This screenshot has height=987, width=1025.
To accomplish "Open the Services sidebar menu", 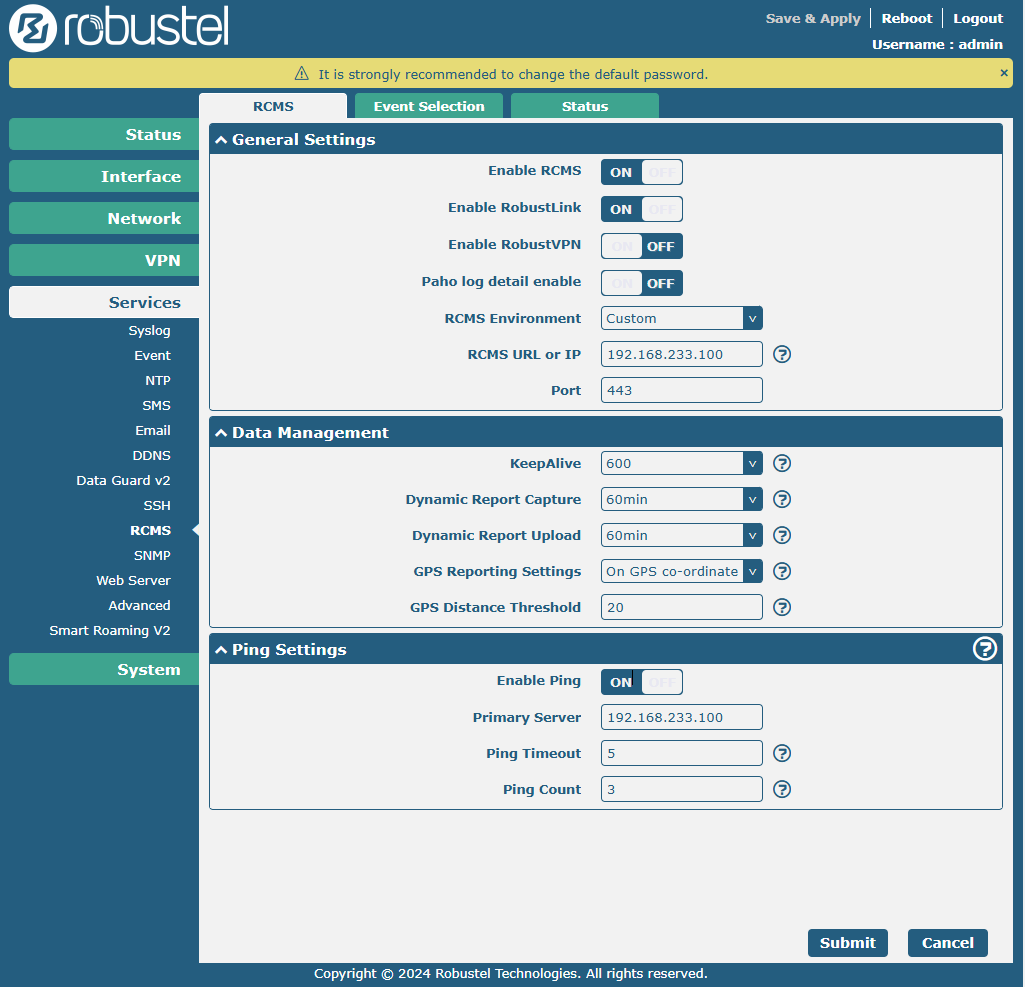I will [104, 303].
